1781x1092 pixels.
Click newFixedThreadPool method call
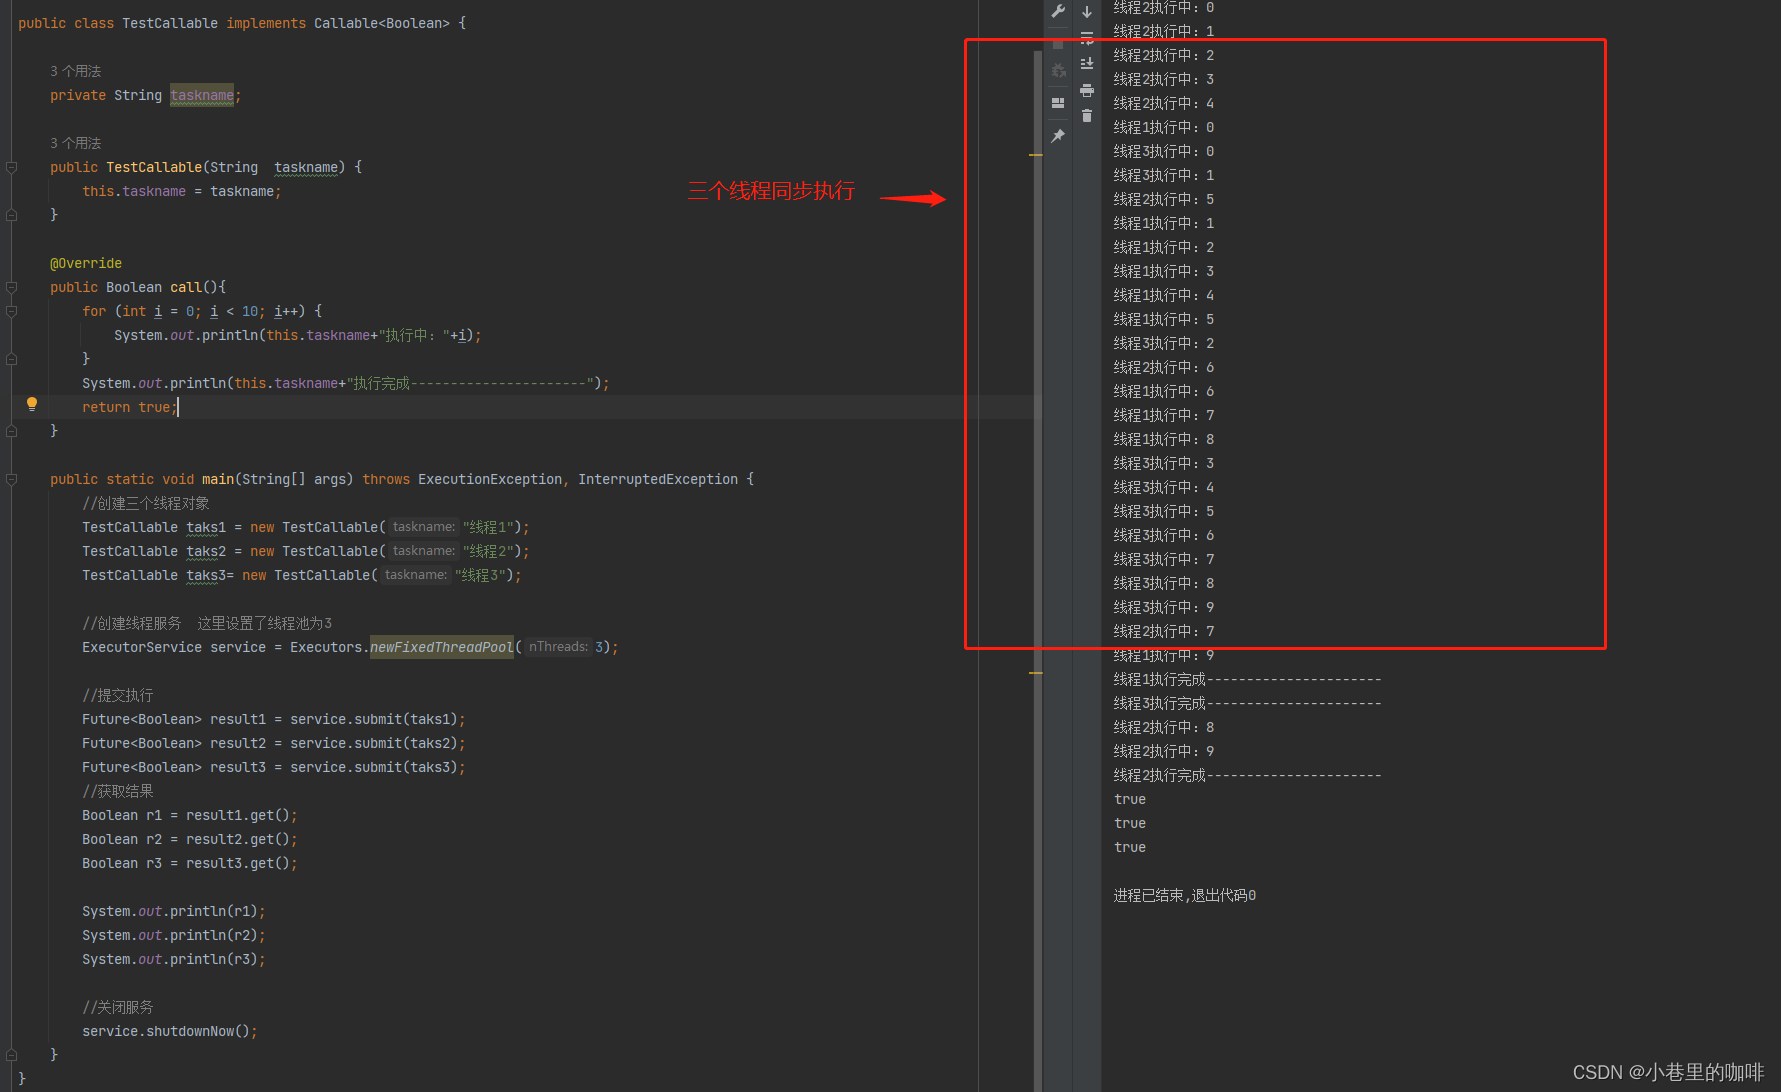coord(442,647)
